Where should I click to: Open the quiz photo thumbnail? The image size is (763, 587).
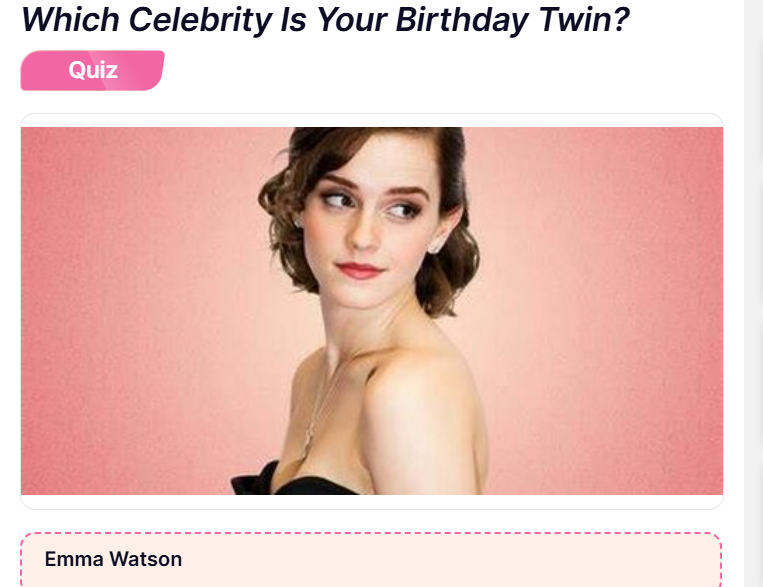[x=372, y=311]
